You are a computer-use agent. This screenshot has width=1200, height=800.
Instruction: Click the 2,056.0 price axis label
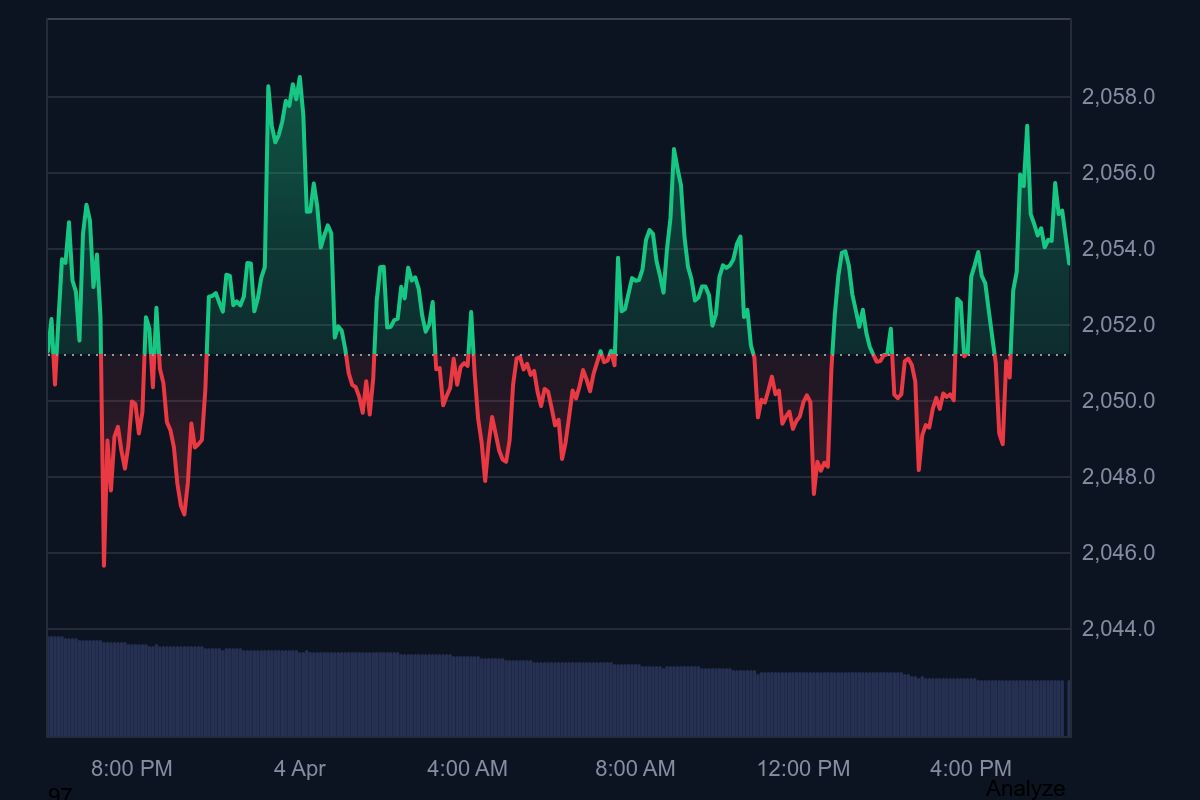[x=1118, y=173]
